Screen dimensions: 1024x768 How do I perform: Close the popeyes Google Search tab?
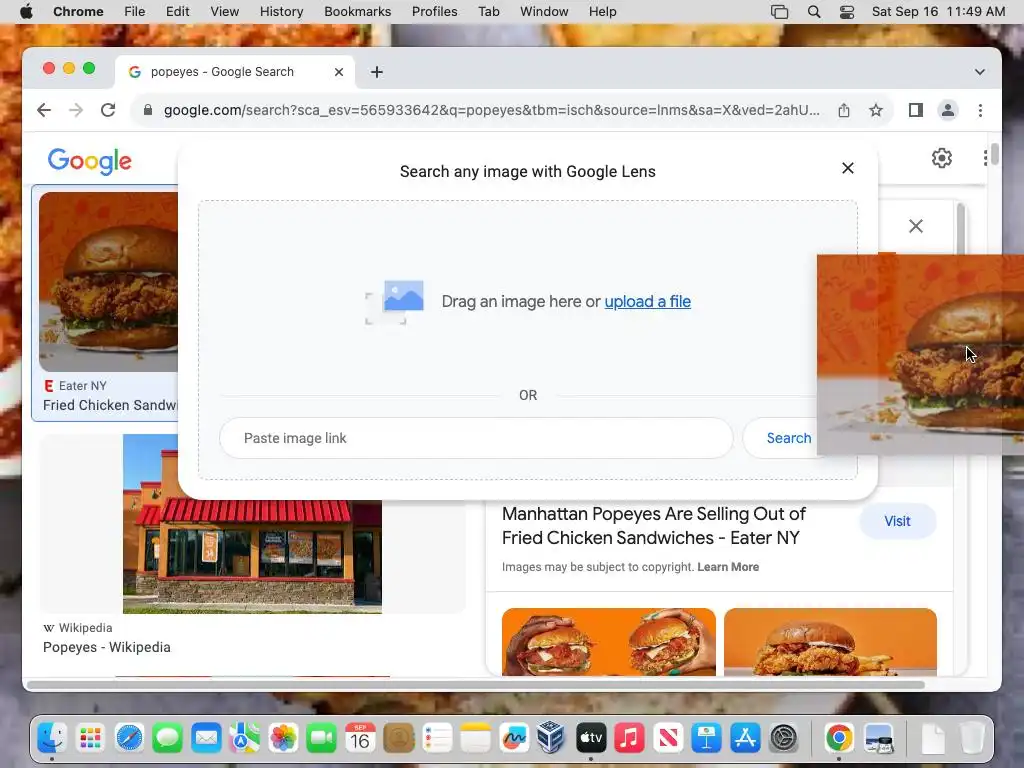pyautogui.click(x=339, y=72)
